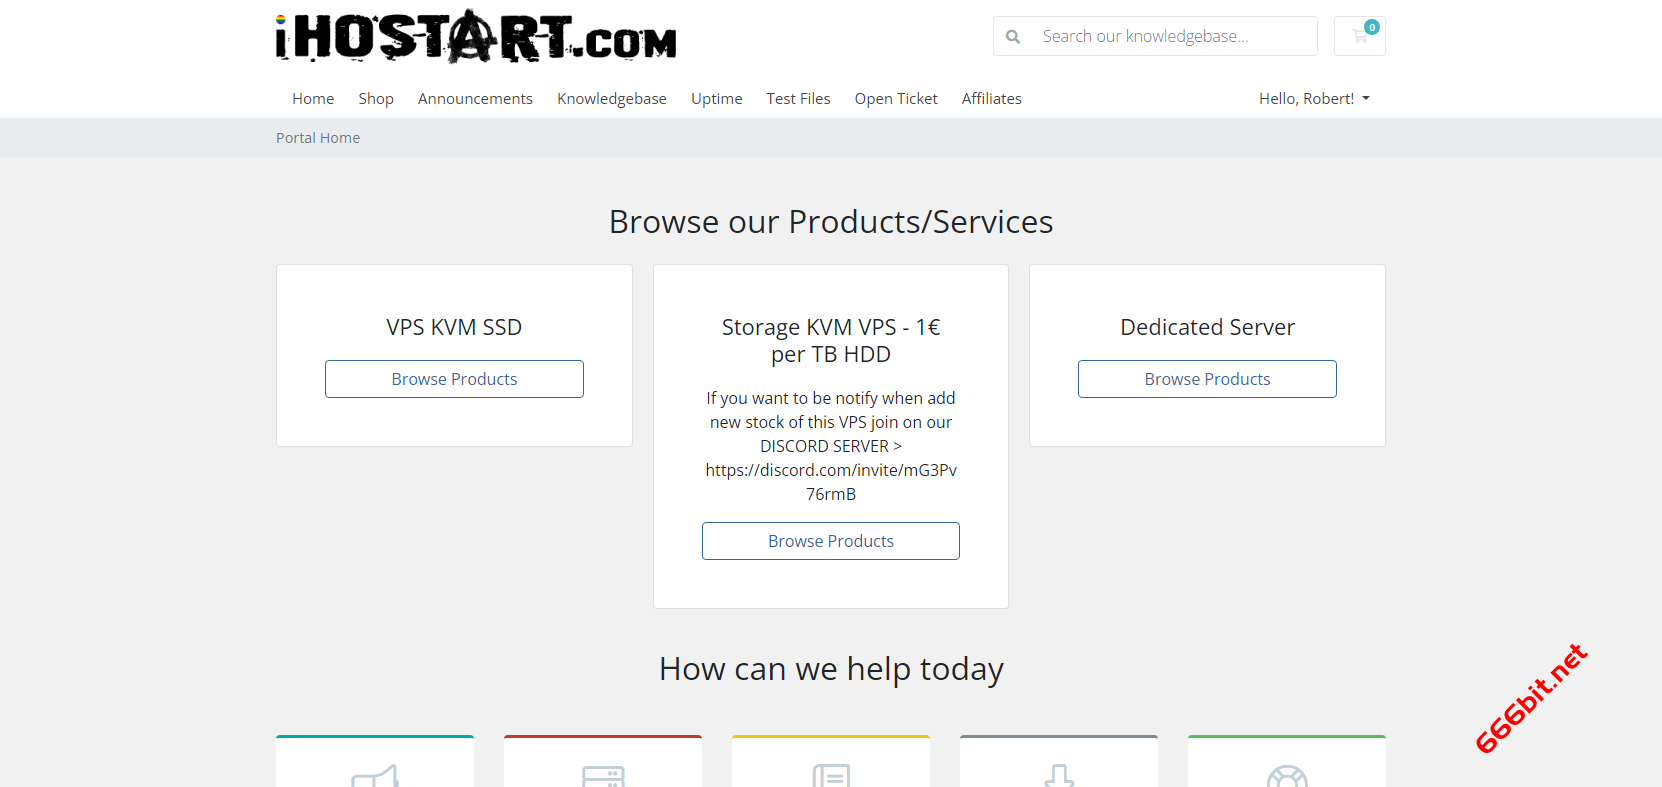Open the lifebuoy support card icon
Viewport: 1662px width, 787px height.
click(1287, 776)
